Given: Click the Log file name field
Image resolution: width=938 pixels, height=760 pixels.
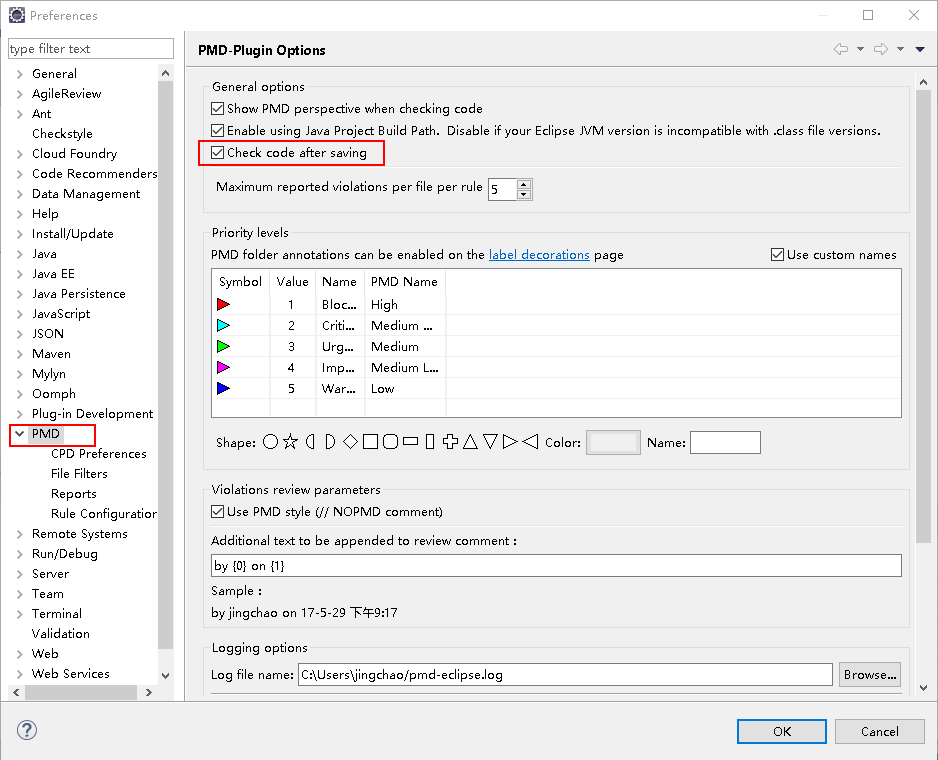Looking at the screenshot, I should point(565,674).
